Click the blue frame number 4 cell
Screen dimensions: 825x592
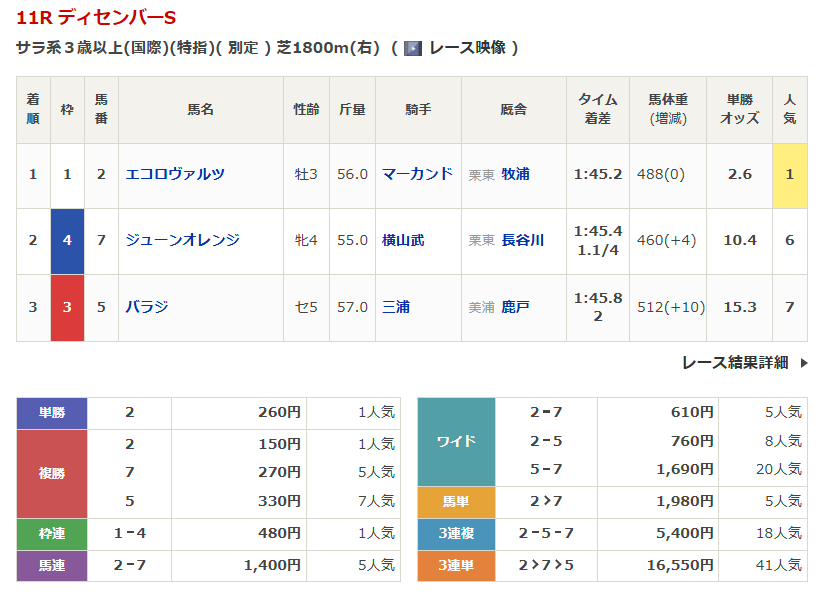pyautogui.click(x=67, y=240)
